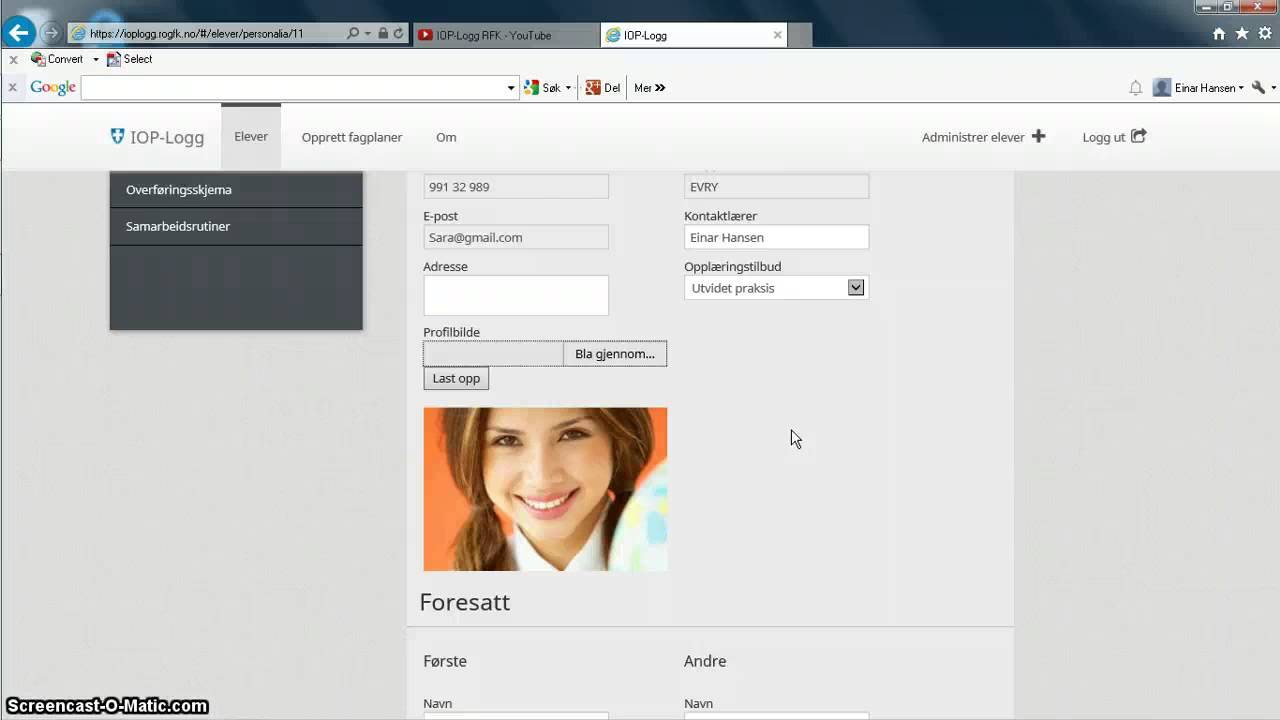Click the plus icon beside Administrer elever

(x=1038, y=136)
